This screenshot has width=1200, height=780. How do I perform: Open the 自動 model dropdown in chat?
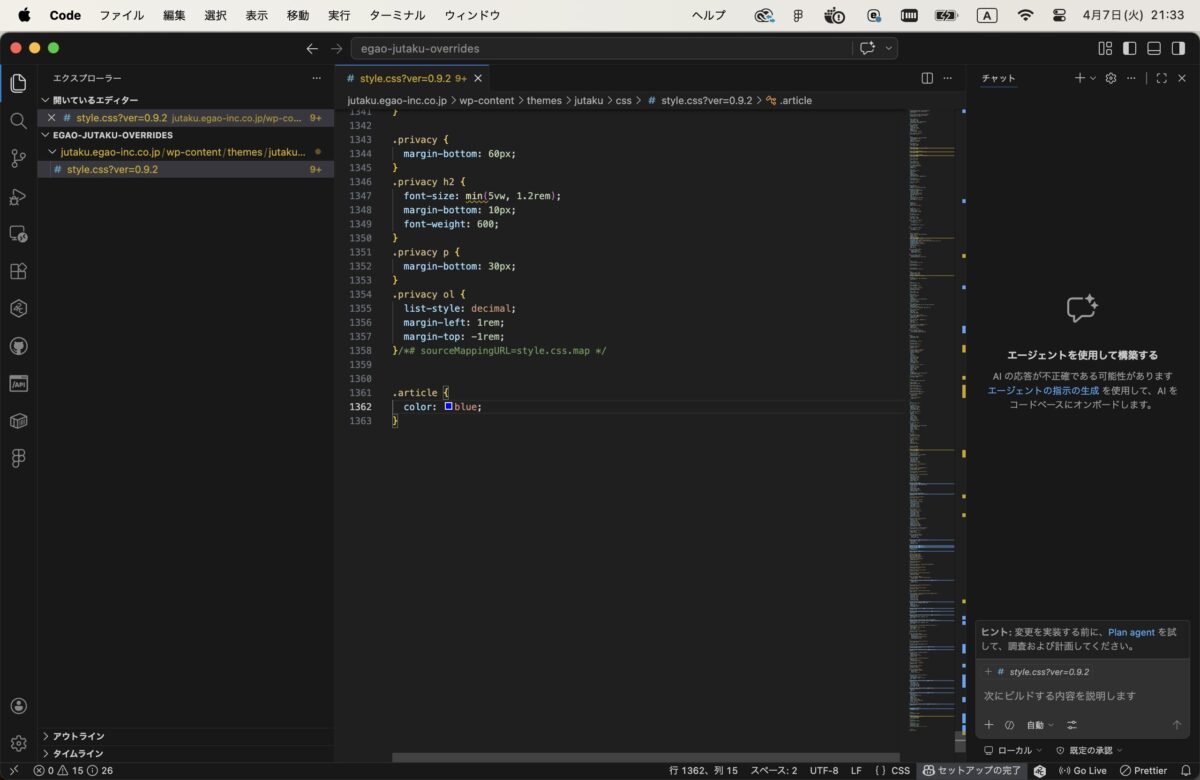click(1040, 725)
